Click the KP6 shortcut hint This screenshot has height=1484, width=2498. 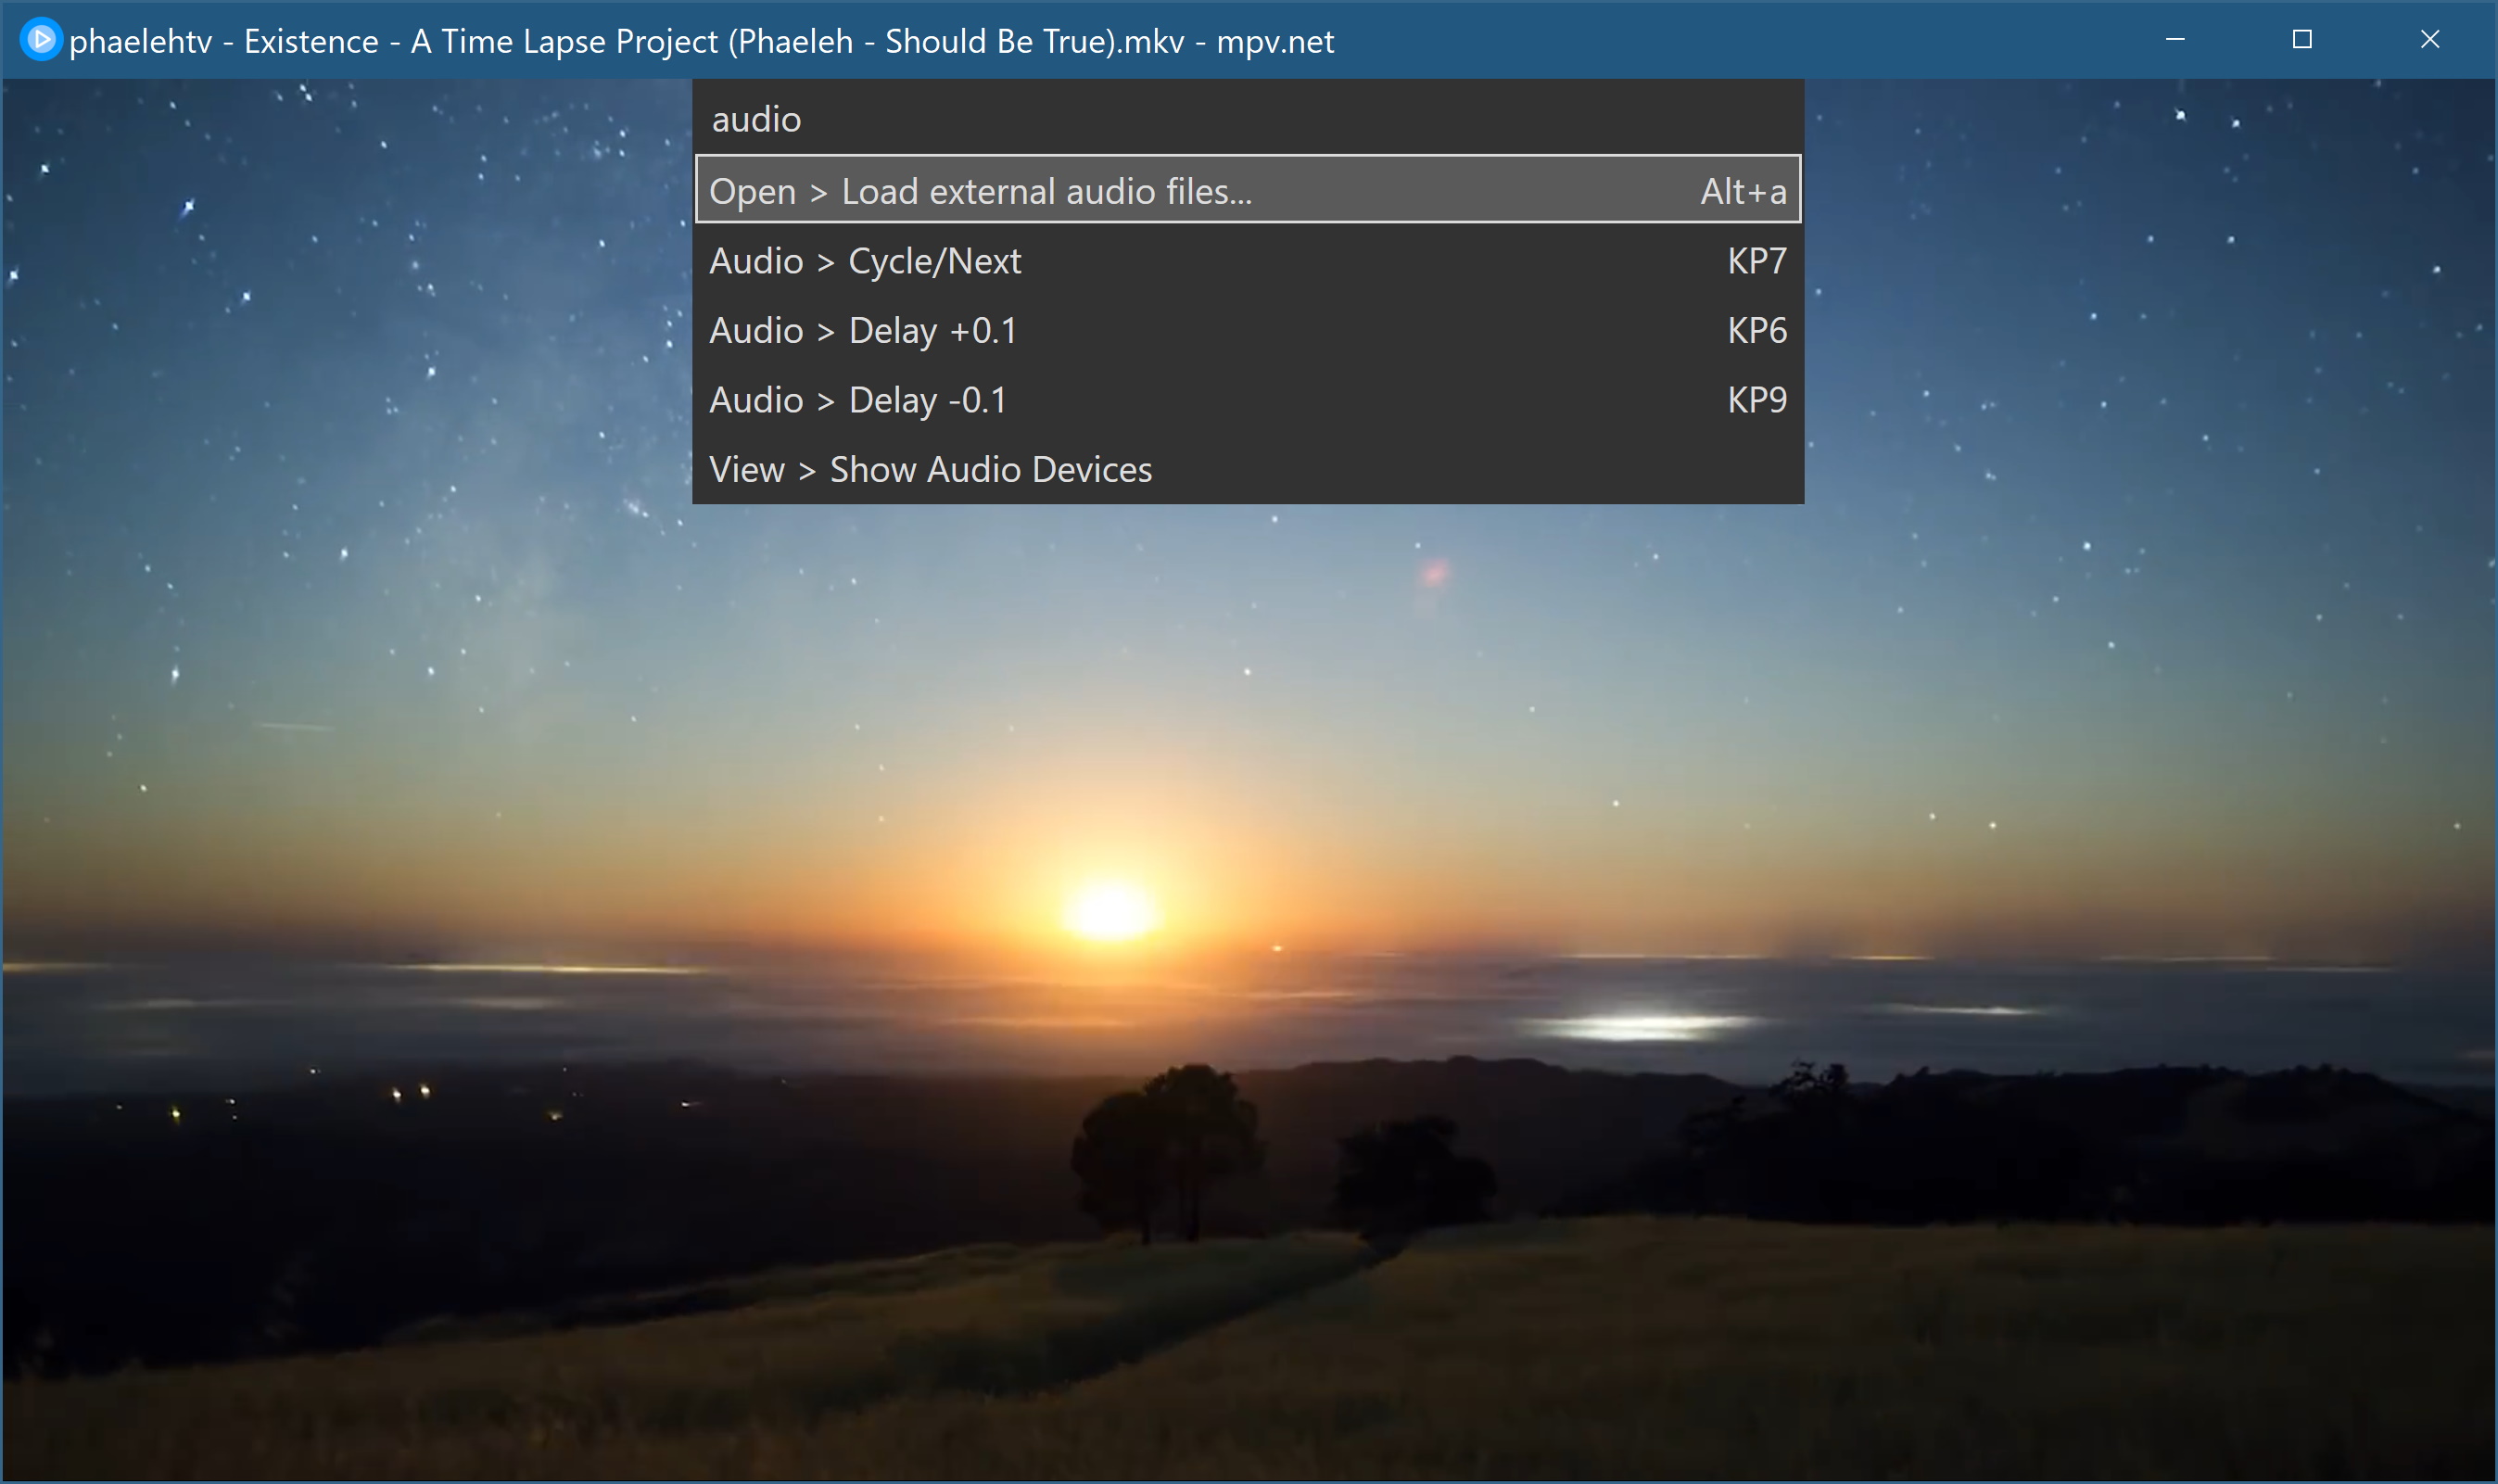[1756, 331]
